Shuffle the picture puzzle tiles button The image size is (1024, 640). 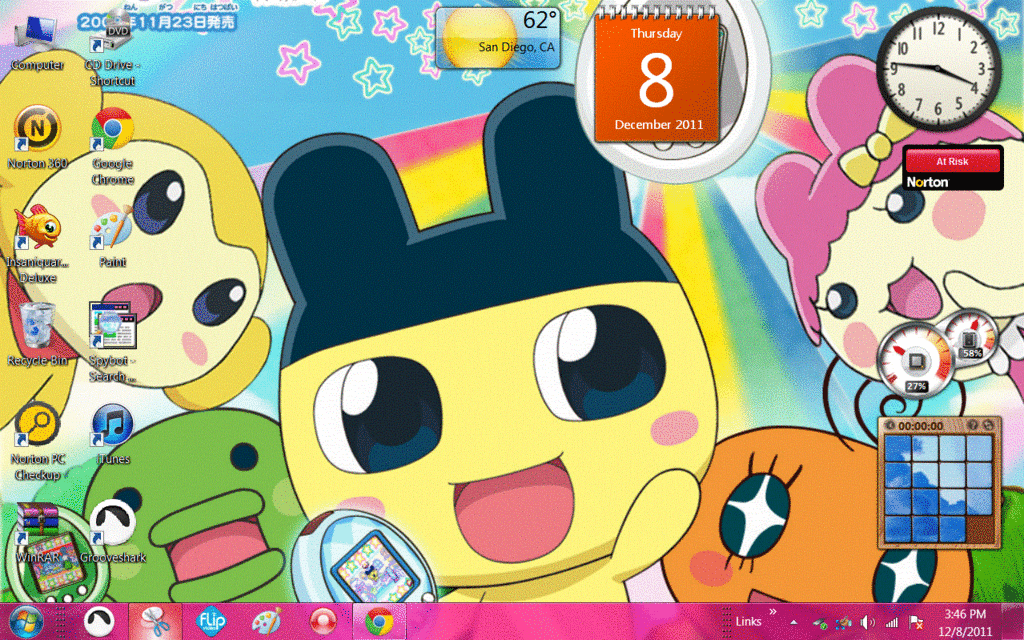[x=988, y=425]
